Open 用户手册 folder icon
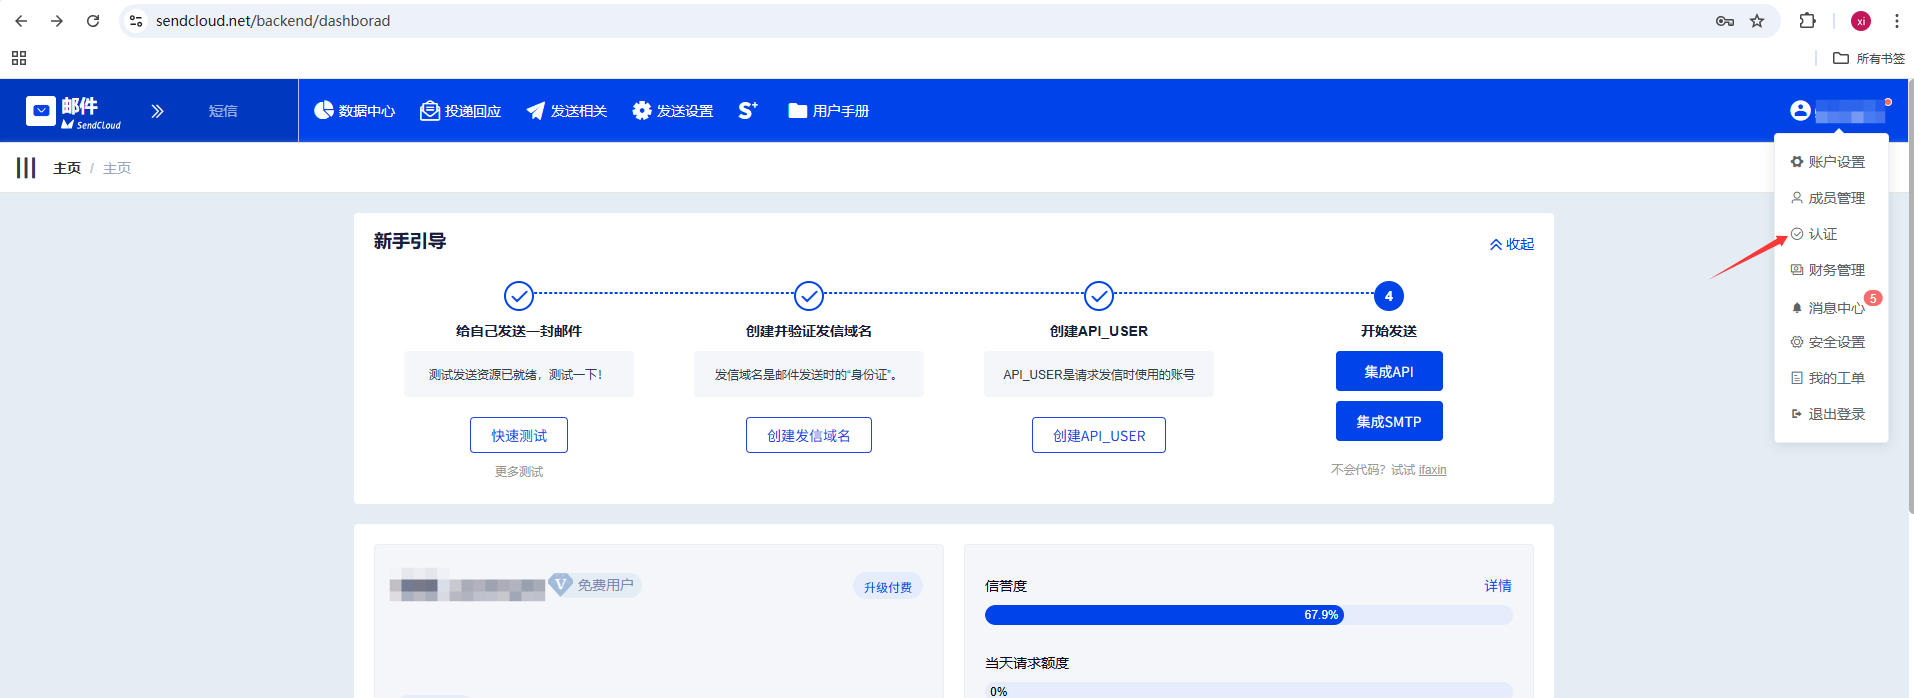 coord(797,110)
